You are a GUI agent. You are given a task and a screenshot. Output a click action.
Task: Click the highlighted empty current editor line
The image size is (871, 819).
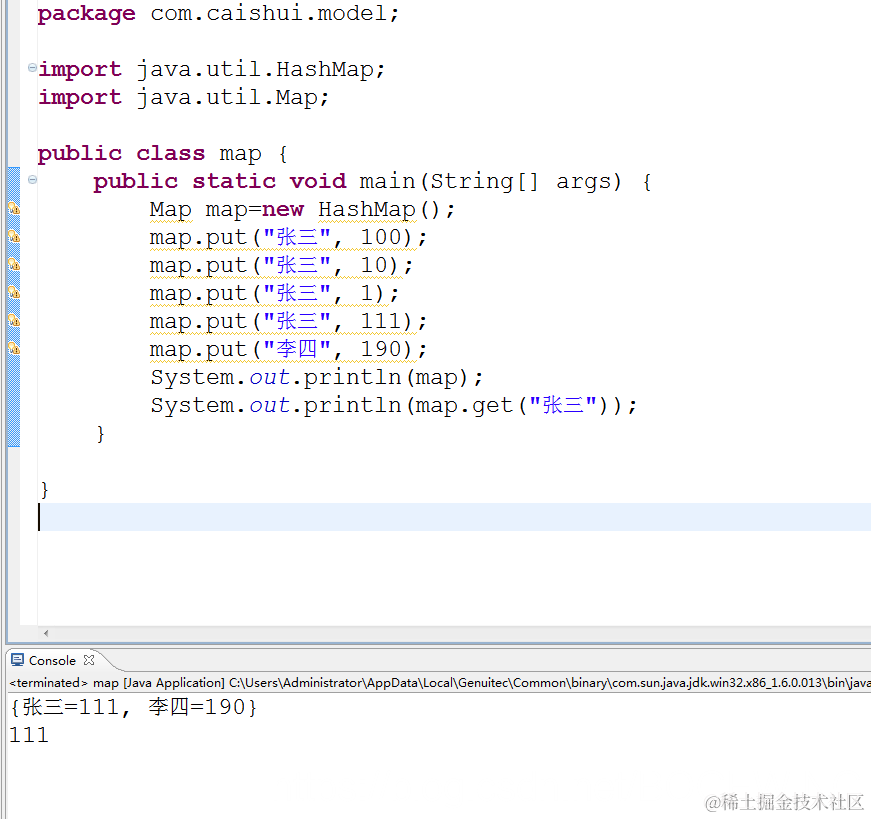point(454,517)
